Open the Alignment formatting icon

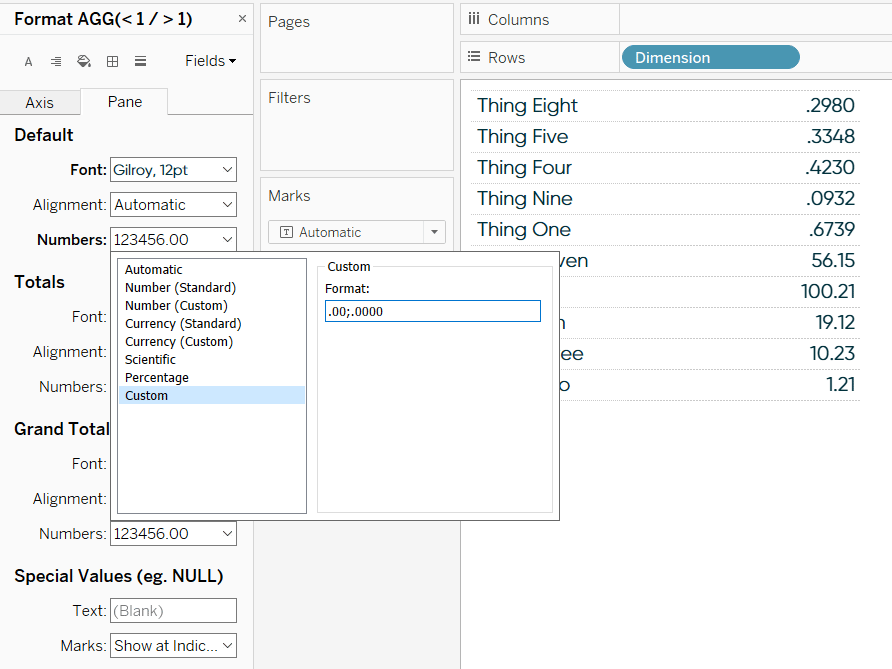[55, 60]
